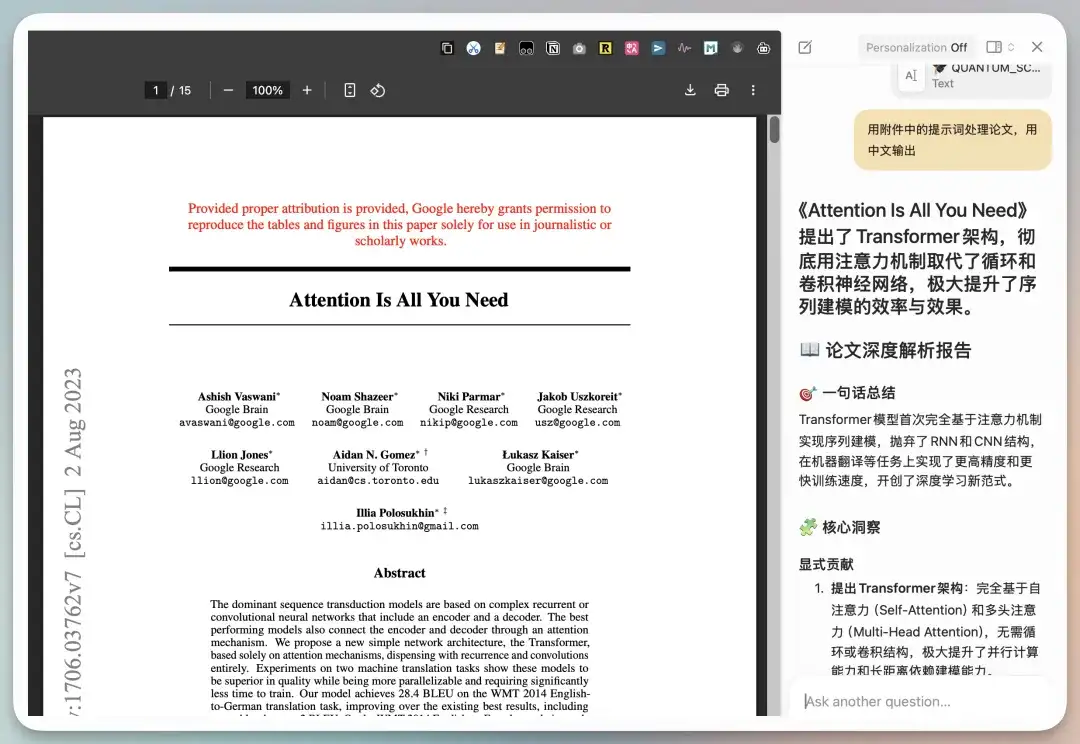Click the 核心洞察 section heading
This screenshot has height=744, width=1080.
point(851,527)
